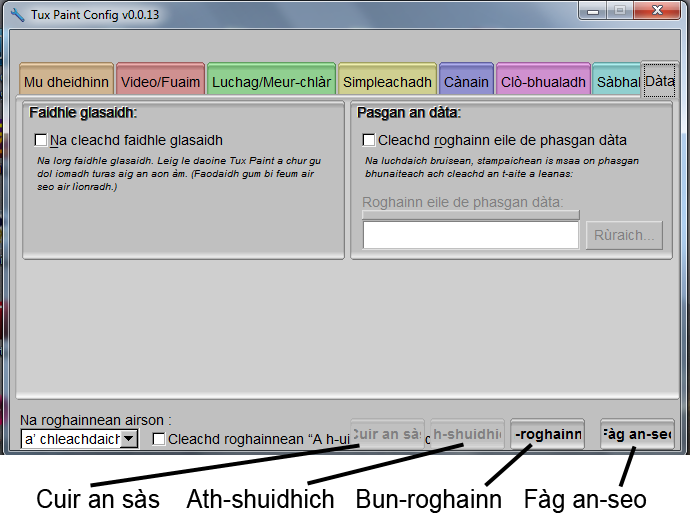Switch to the Video/Fuaim tab
The width and height of the screenshot is (690, 513).
[x=160, y=82]
